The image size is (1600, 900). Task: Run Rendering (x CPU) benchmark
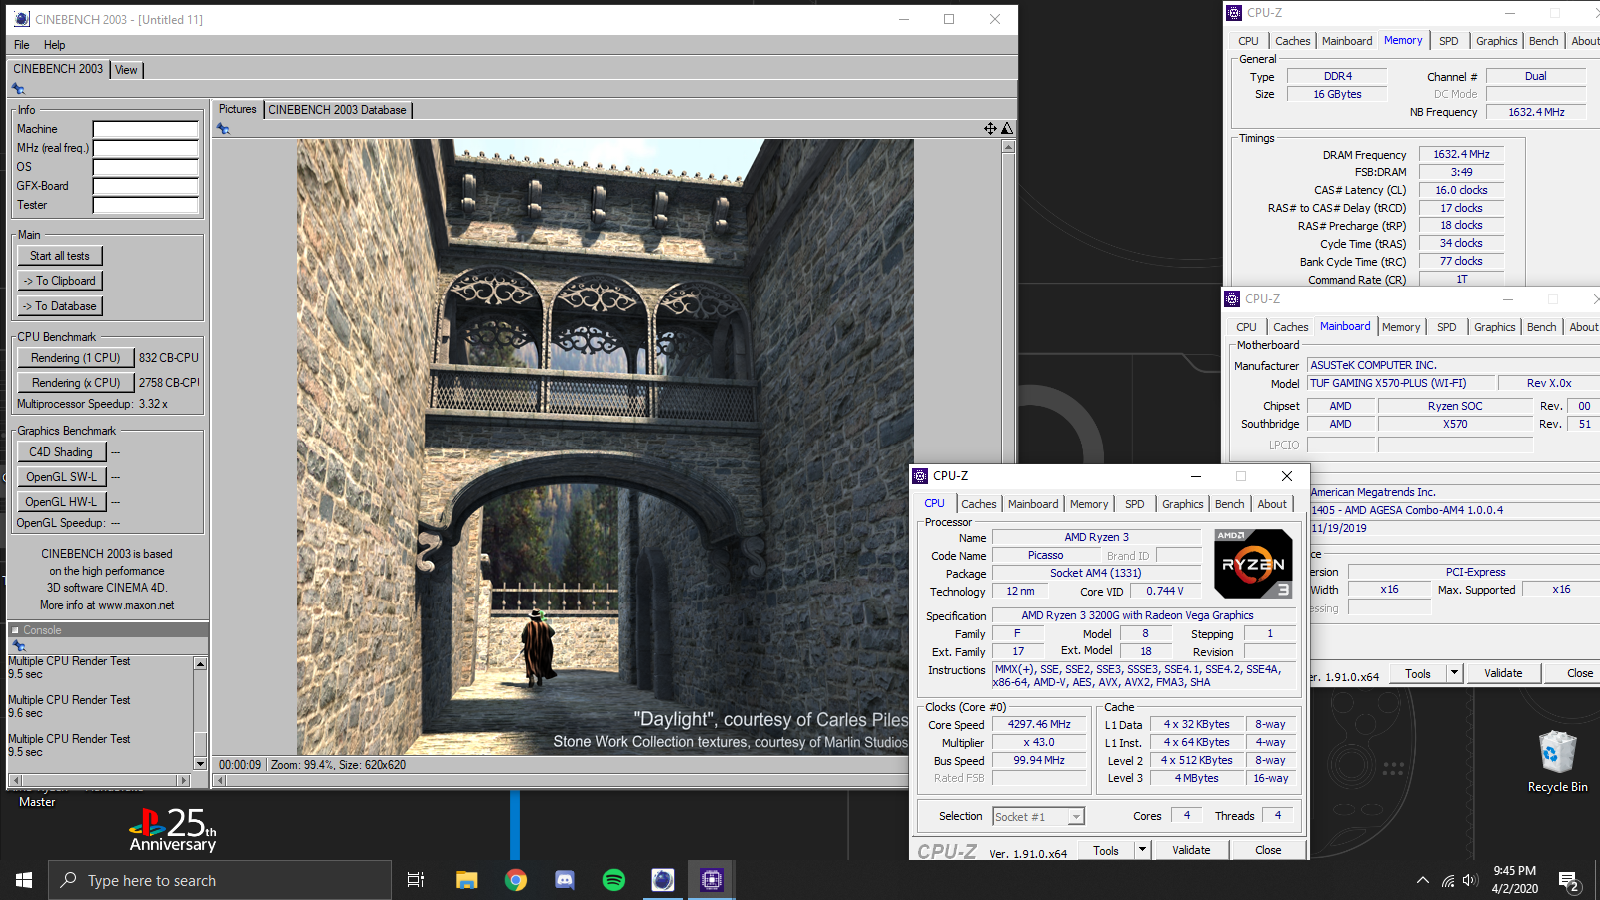(x=76, y=383)
